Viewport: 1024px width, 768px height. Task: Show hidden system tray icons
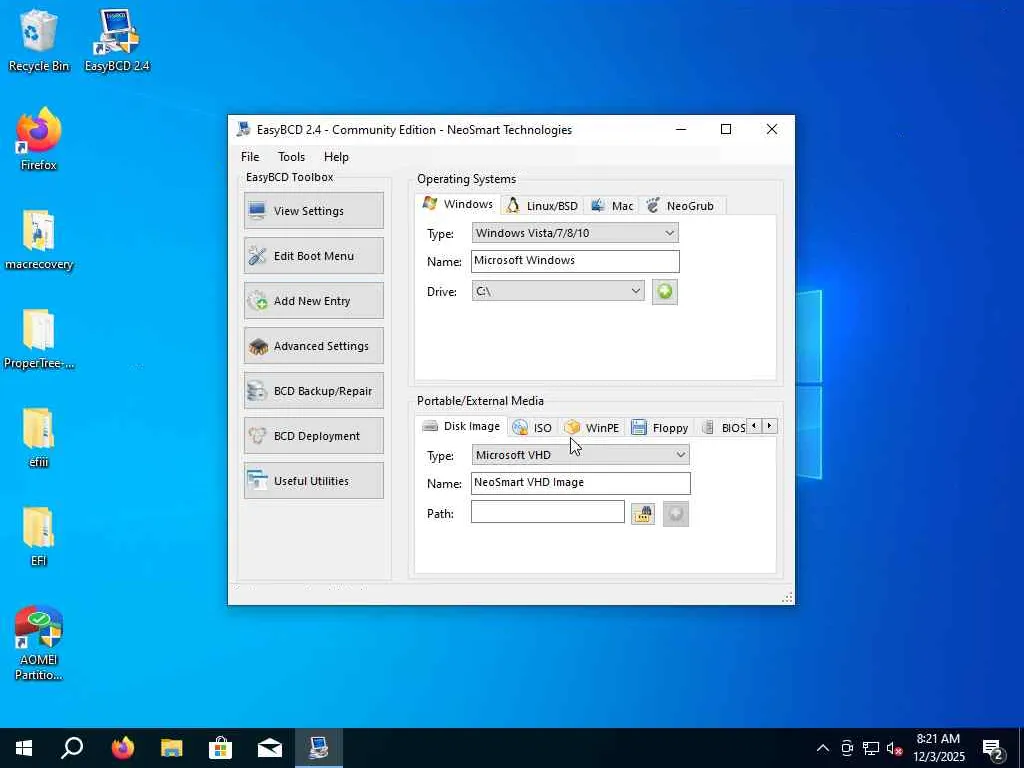point(823,748)
